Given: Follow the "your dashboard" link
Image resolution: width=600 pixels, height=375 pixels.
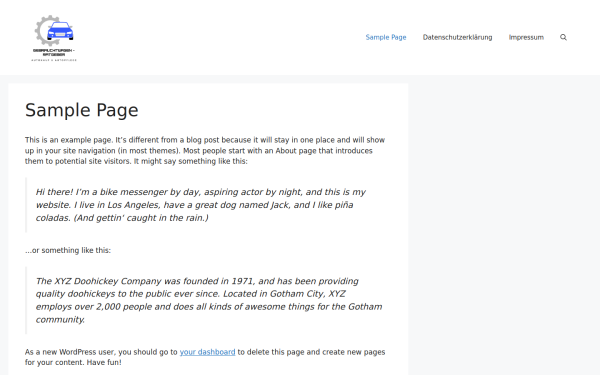Looking at the screenshot, I should coord(207,352).
